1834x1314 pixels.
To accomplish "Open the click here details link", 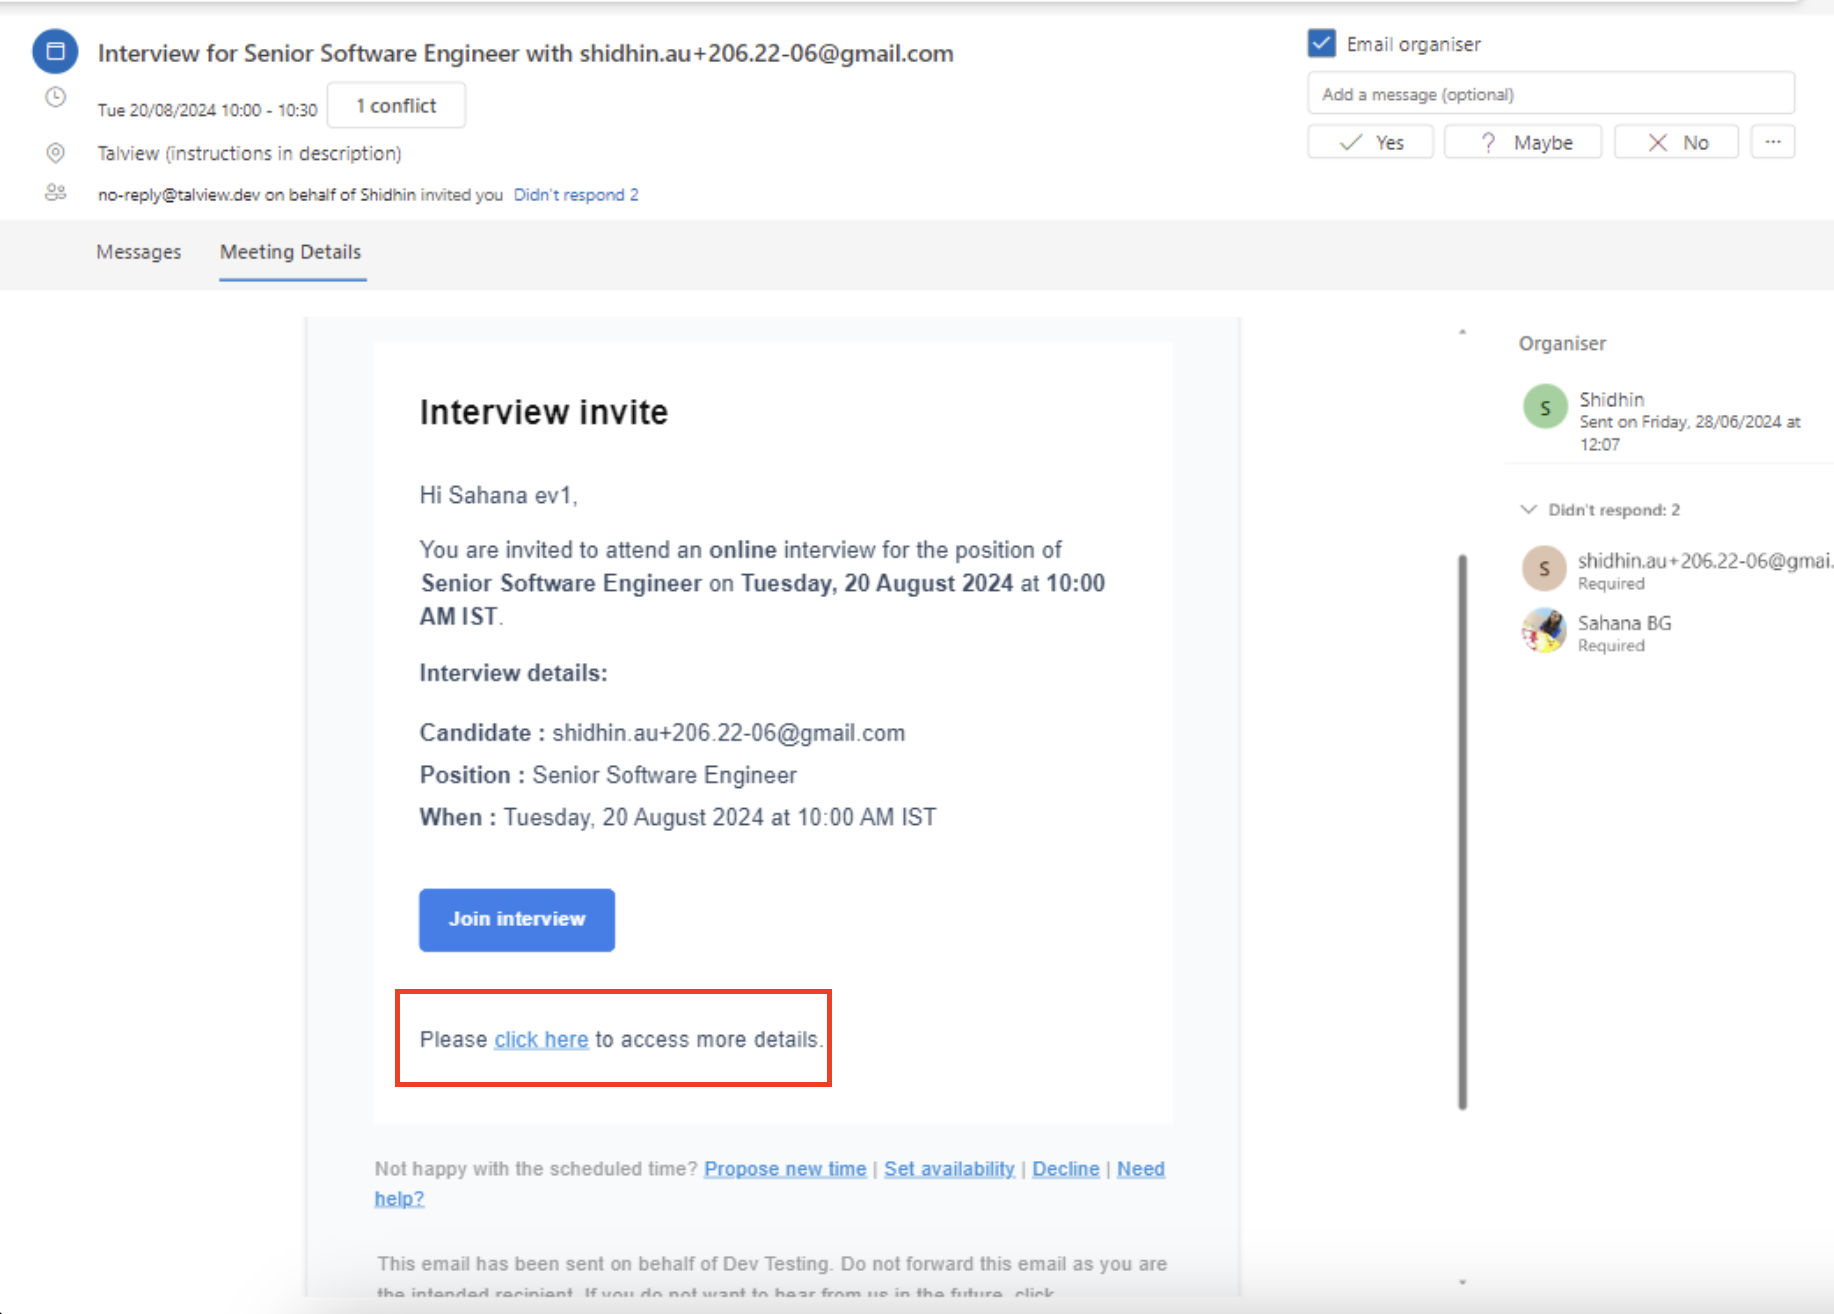I will [540, 1039].
